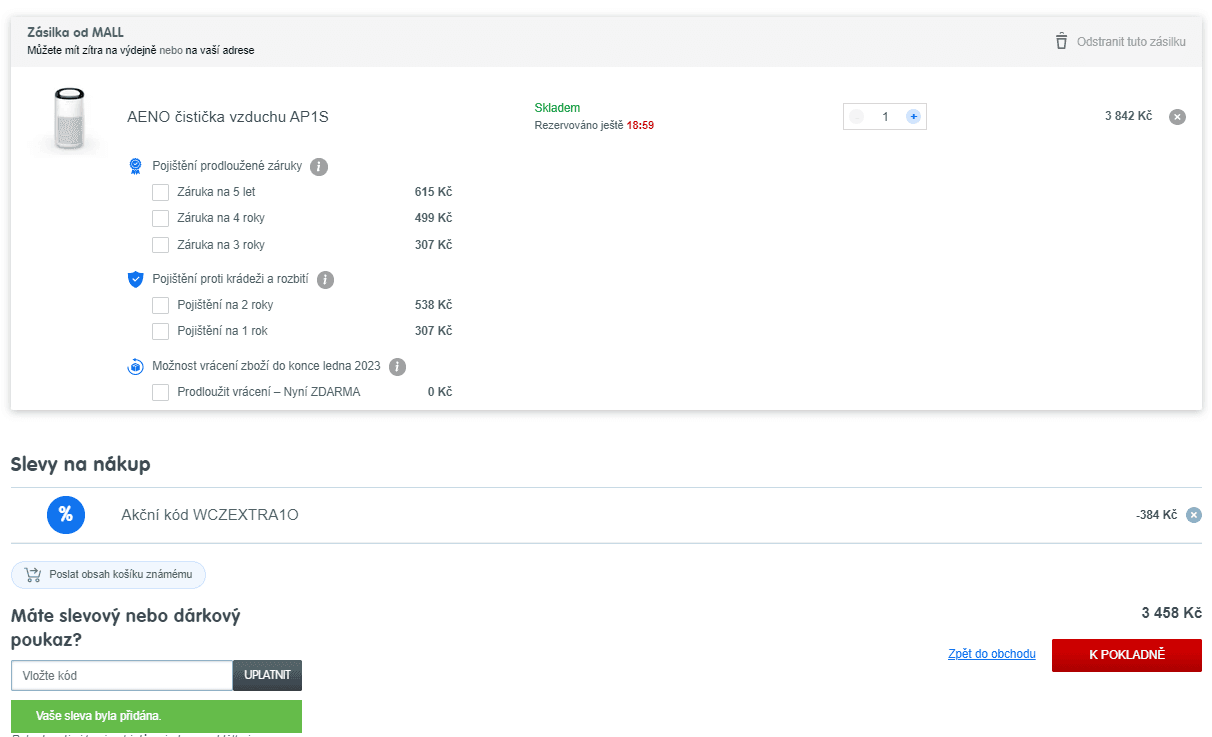
Task: Click the 499 Kč warranty price
Action: (x=433, y=218)
